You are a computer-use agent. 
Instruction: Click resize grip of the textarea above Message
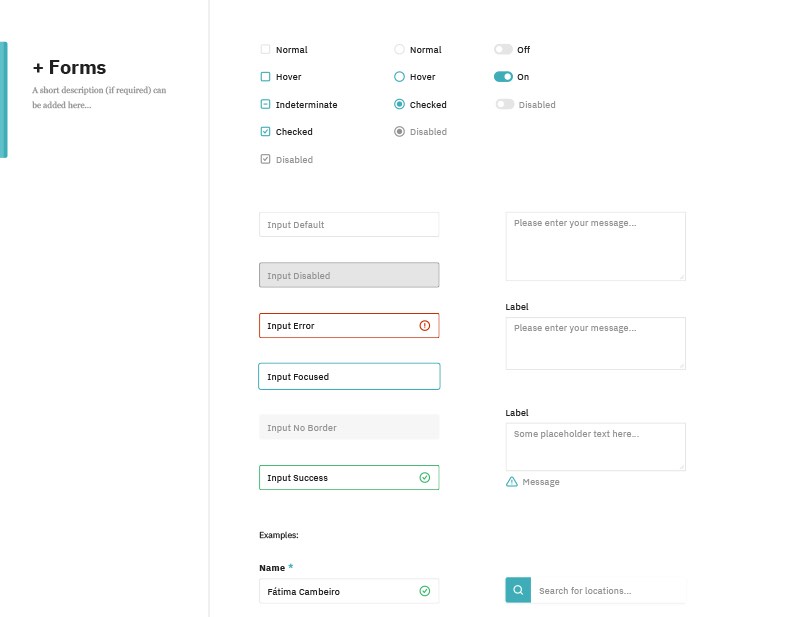(x=682, y=466)
